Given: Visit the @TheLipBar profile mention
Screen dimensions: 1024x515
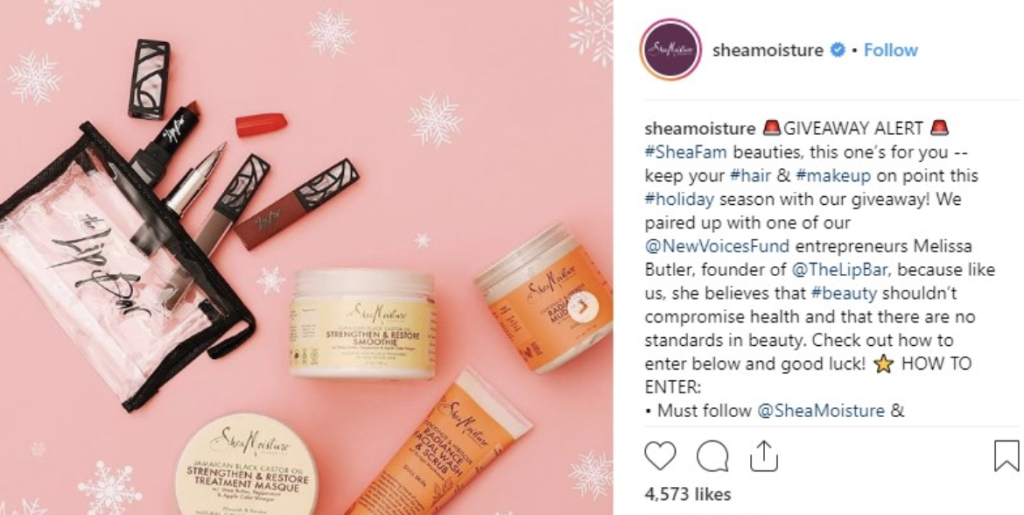Looking at the screenshot, I should point(839,270).
